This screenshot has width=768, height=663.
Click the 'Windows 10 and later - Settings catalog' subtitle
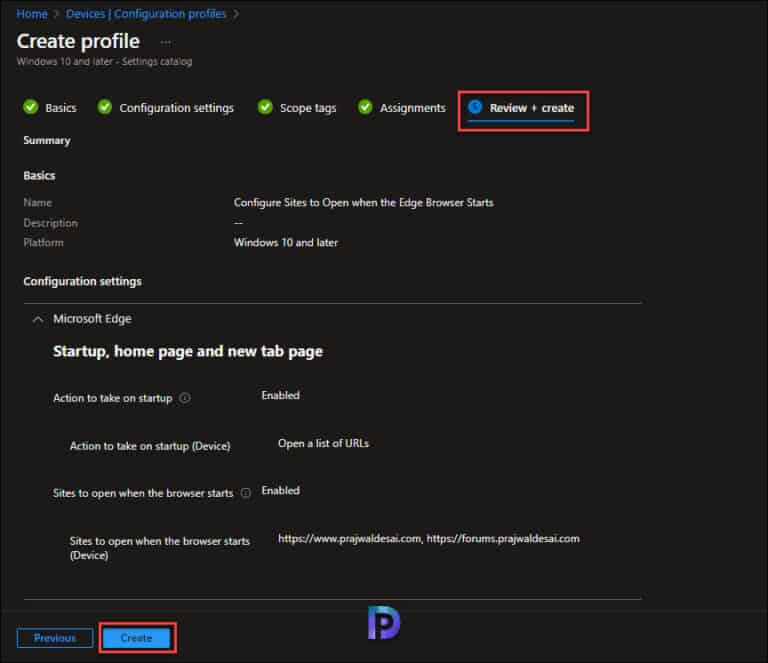(104, 61)
